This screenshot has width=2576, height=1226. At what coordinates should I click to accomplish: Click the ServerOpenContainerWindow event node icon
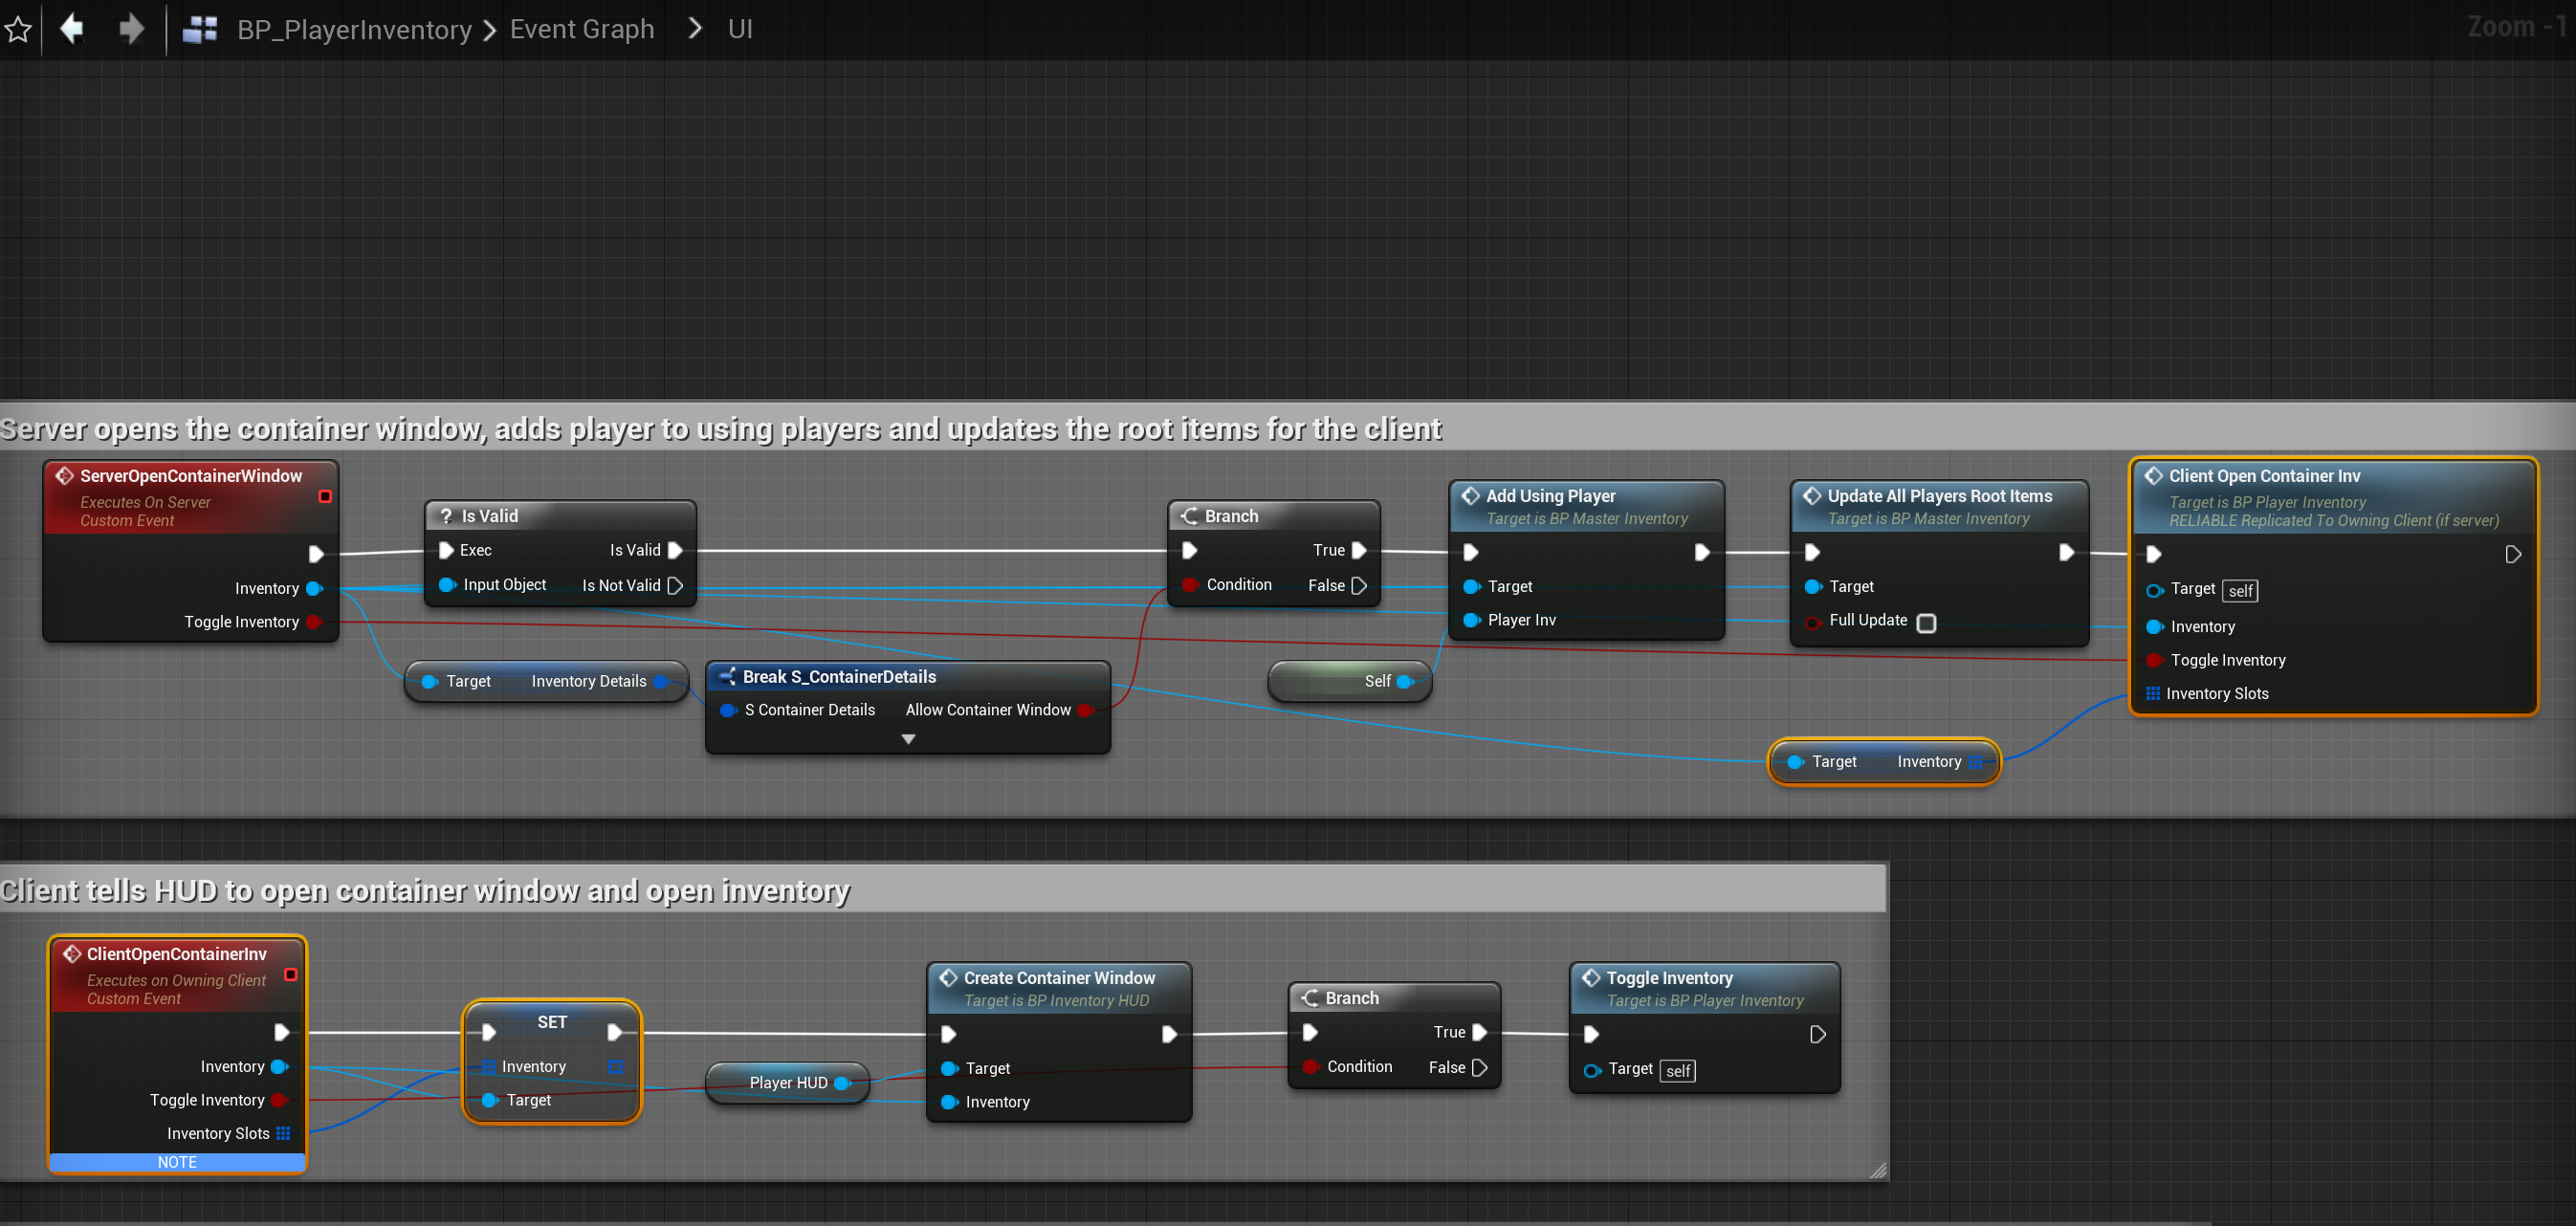pyautogui.click(x=65, y=476)
